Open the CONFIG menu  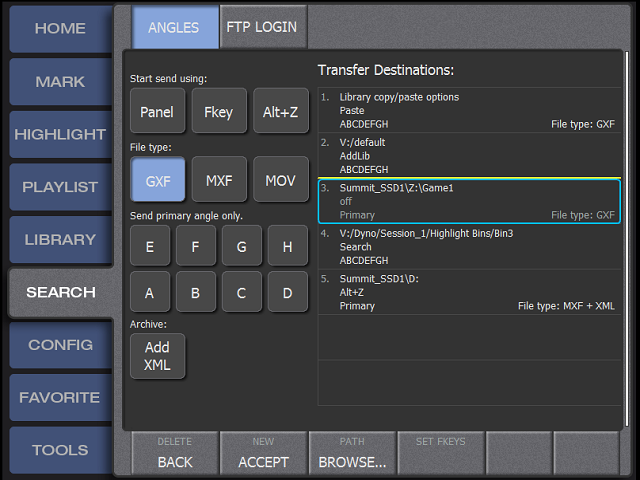pyautogui.click(x=60, y=345)
